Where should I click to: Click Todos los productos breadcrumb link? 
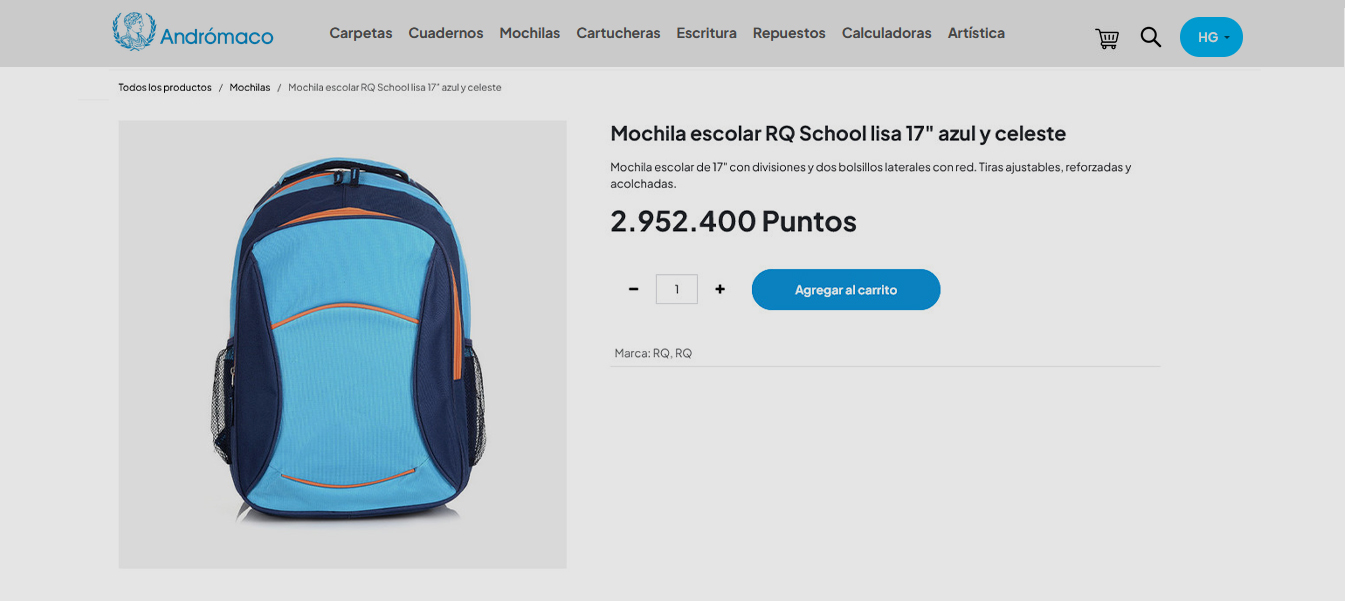[x=165, y=88]
